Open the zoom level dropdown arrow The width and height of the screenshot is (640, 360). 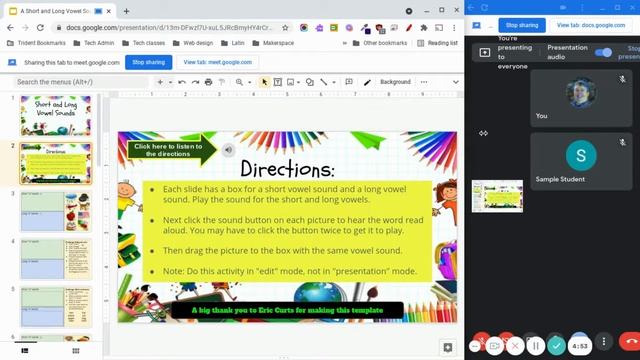click(249, 82)
